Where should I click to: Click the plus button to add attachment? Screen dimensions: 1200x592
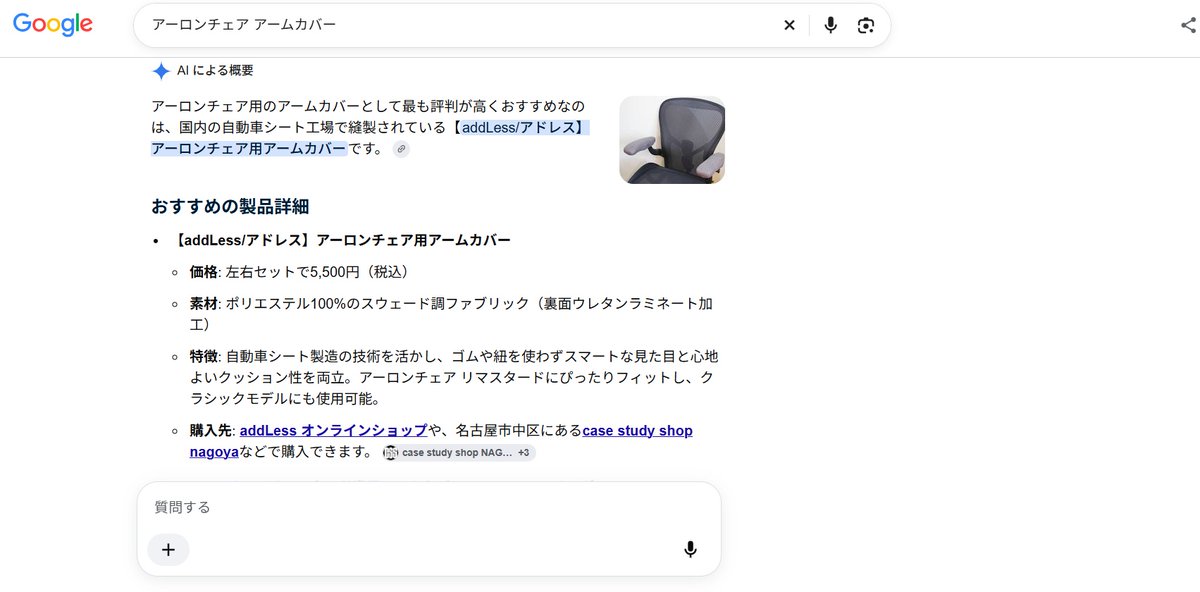click(x=168, y=549)
